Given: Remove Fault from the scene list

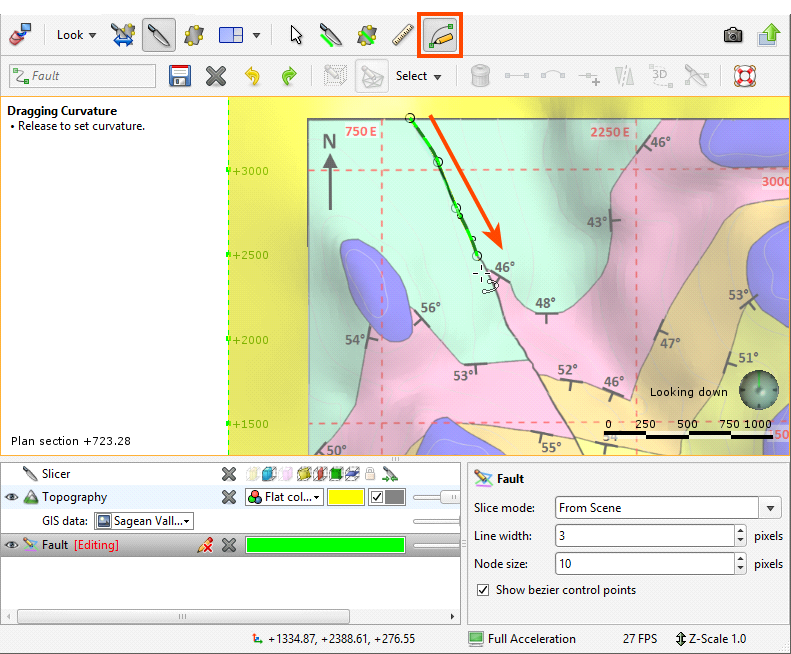Looking at the screenshot, I should click(229, 545).
